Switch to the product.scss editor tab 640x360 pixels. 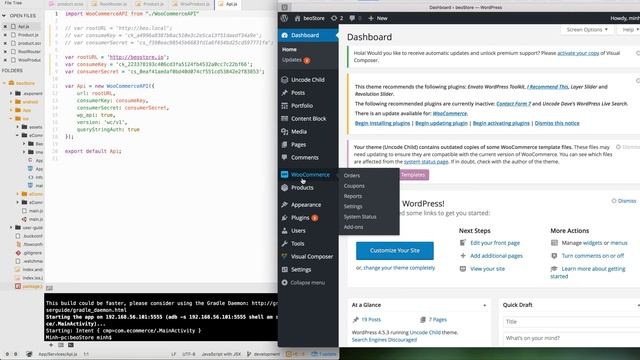coord(67,4)
